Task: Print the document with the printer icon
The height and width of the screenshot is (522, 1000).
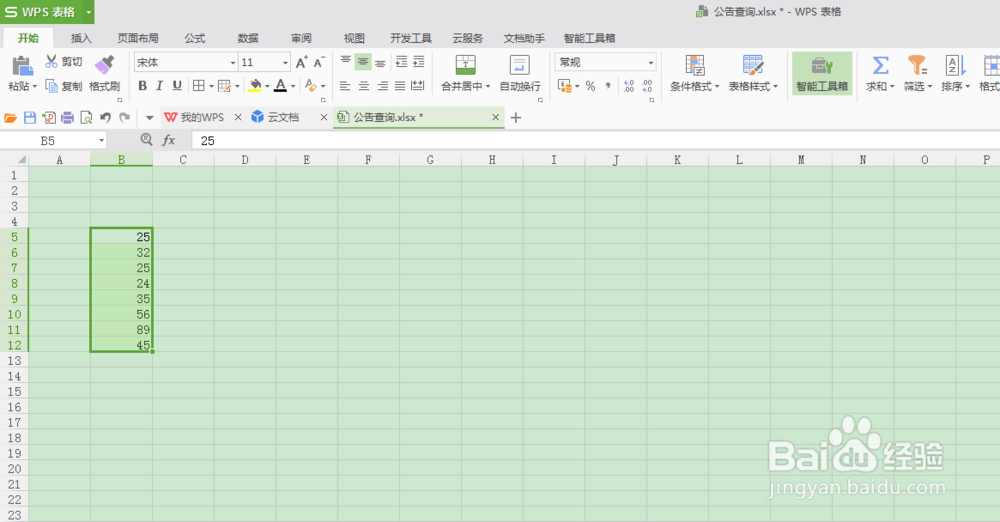Action: [68, 117]
